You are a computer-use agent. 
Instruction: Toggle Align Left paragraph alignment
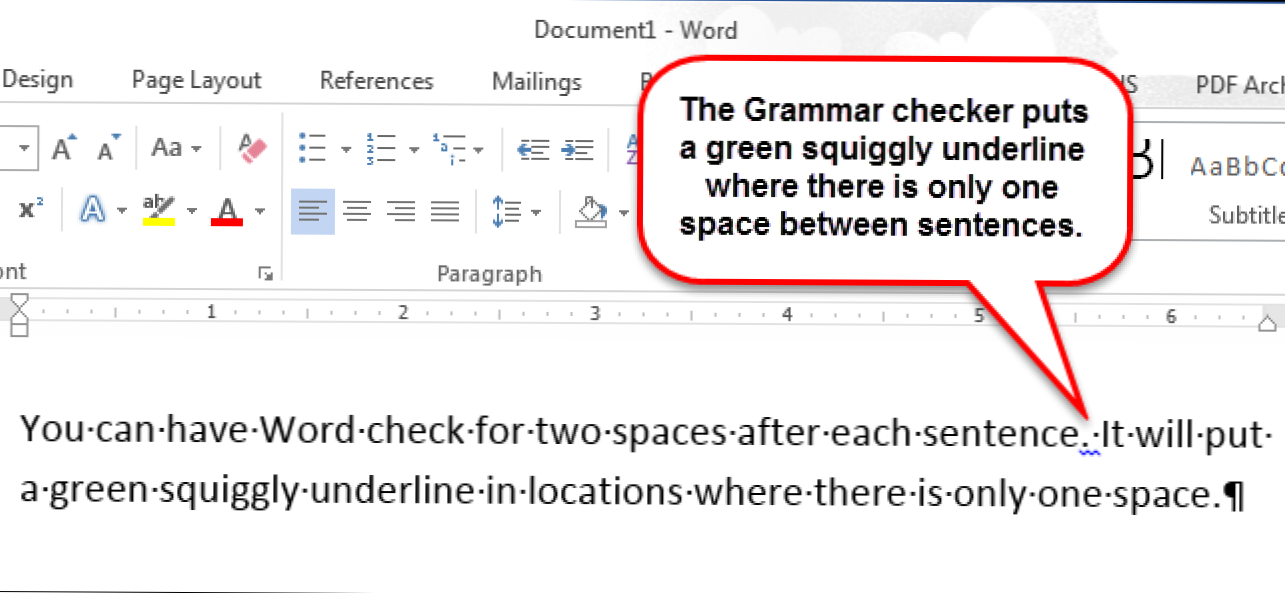313,211
